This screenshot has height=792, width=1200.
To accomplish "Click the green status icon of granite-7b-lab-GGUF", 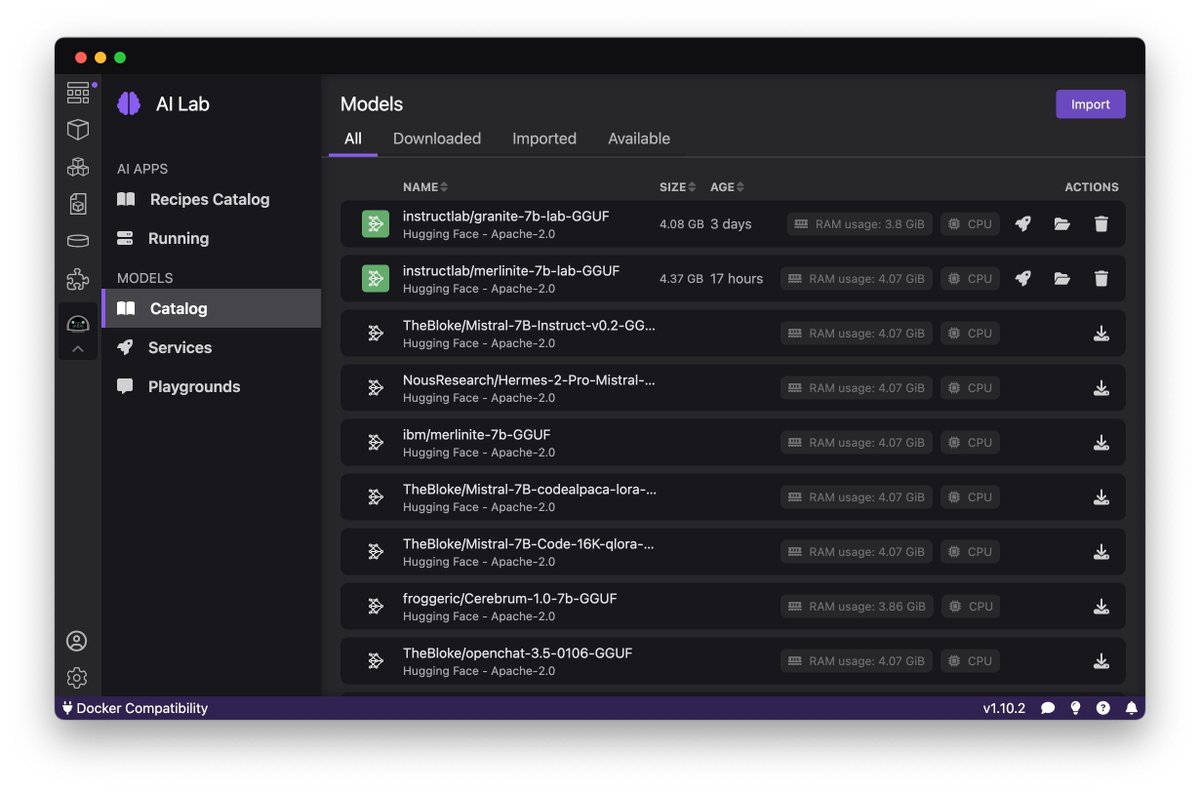I will click(376, 224).
